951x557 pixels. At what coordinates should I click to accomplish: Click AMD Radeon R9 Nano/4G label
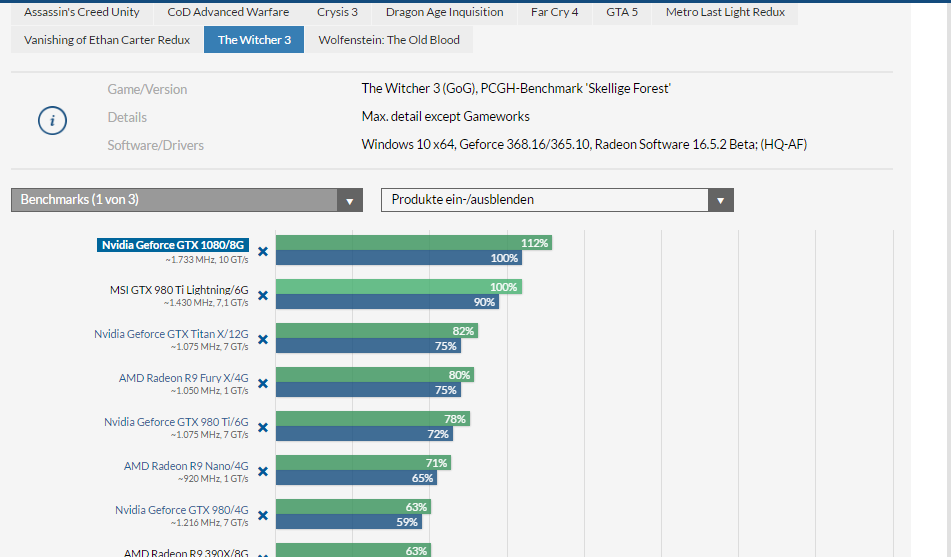[x=186, y=465]
